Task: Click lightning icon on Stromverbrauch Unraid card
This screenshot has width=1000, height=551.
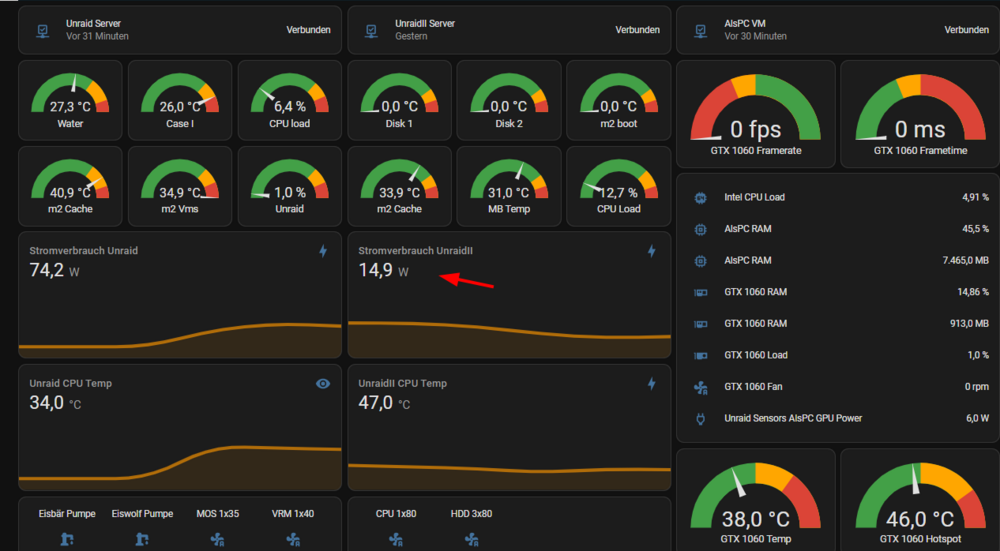Action: coord(323,251)
